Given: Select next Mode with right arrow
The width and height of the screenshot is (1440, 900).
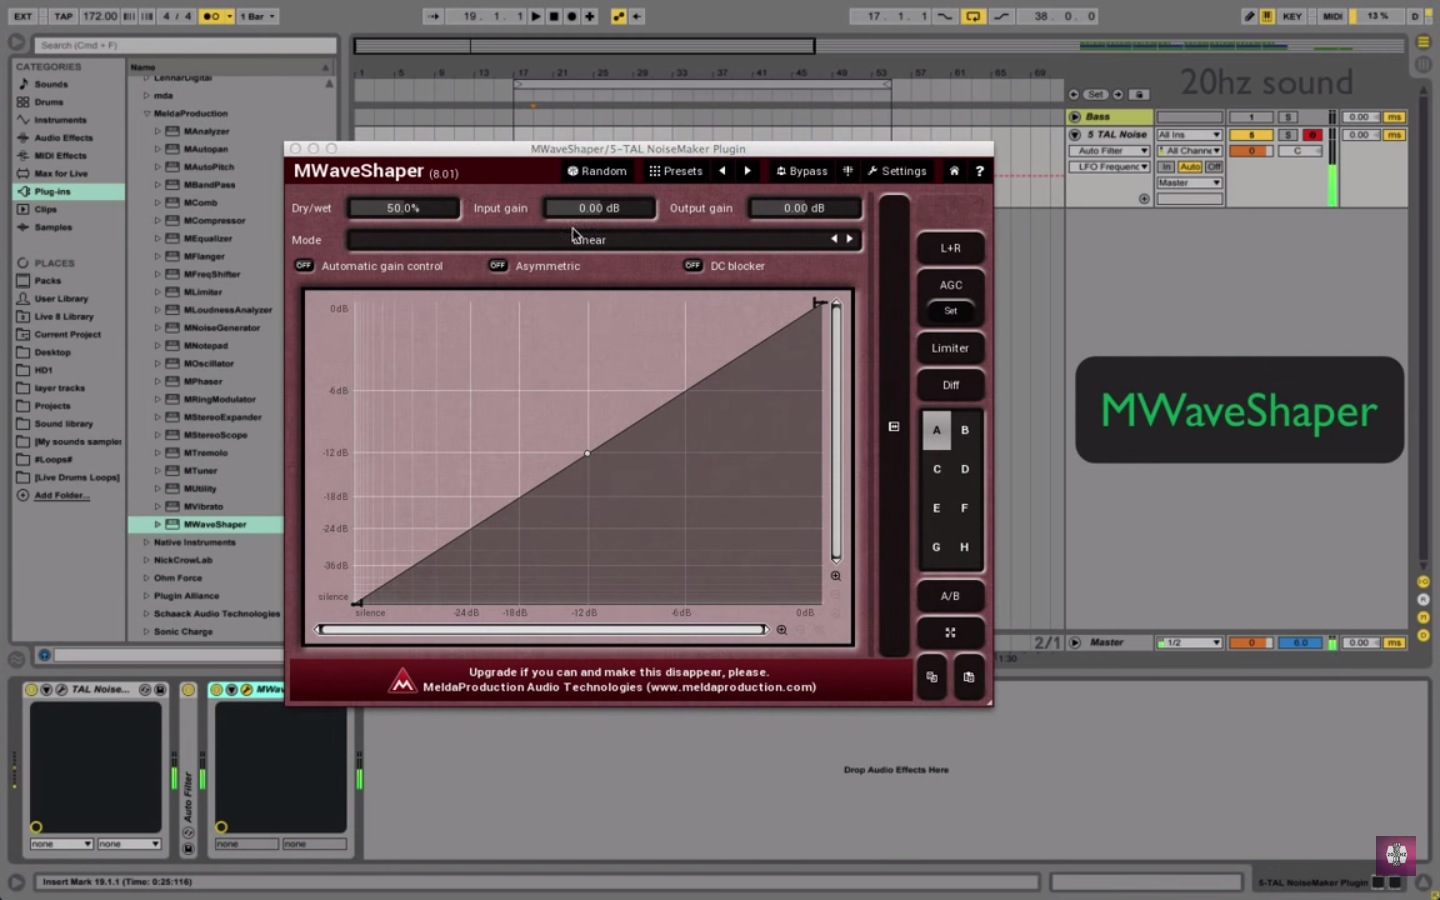Looking at the screenshot, I should pos(850,239).
